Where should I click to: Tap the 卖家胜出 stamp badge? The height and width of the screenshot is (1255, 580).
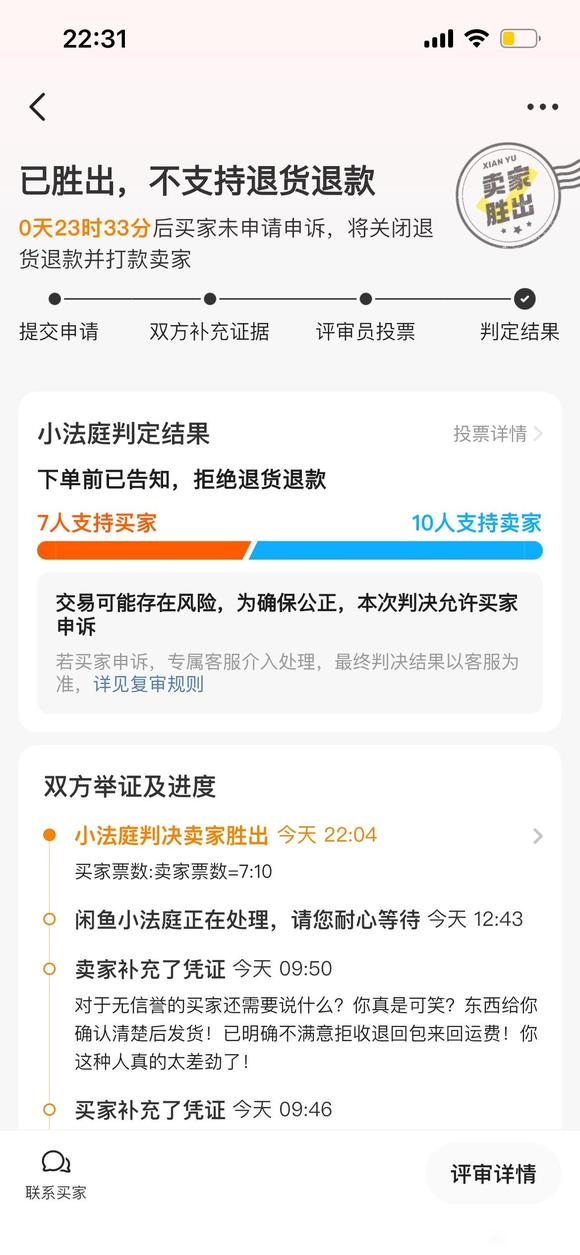click(509, 196)
